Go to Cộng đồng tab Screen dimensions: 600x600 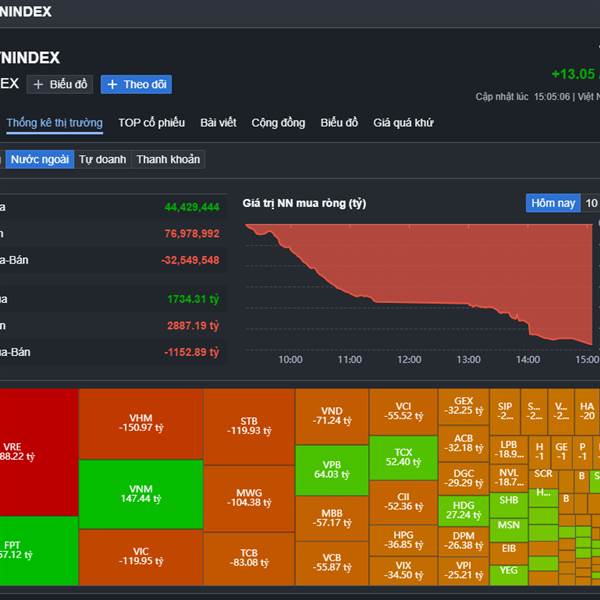[278, 123]
